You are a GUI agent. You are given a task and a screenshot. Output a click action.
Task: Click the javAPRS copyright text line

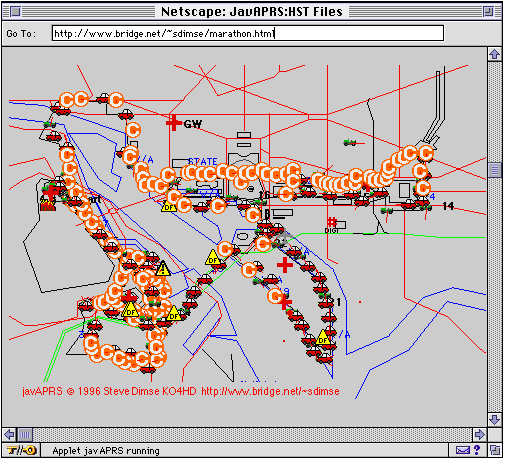(x=181, y=391)
